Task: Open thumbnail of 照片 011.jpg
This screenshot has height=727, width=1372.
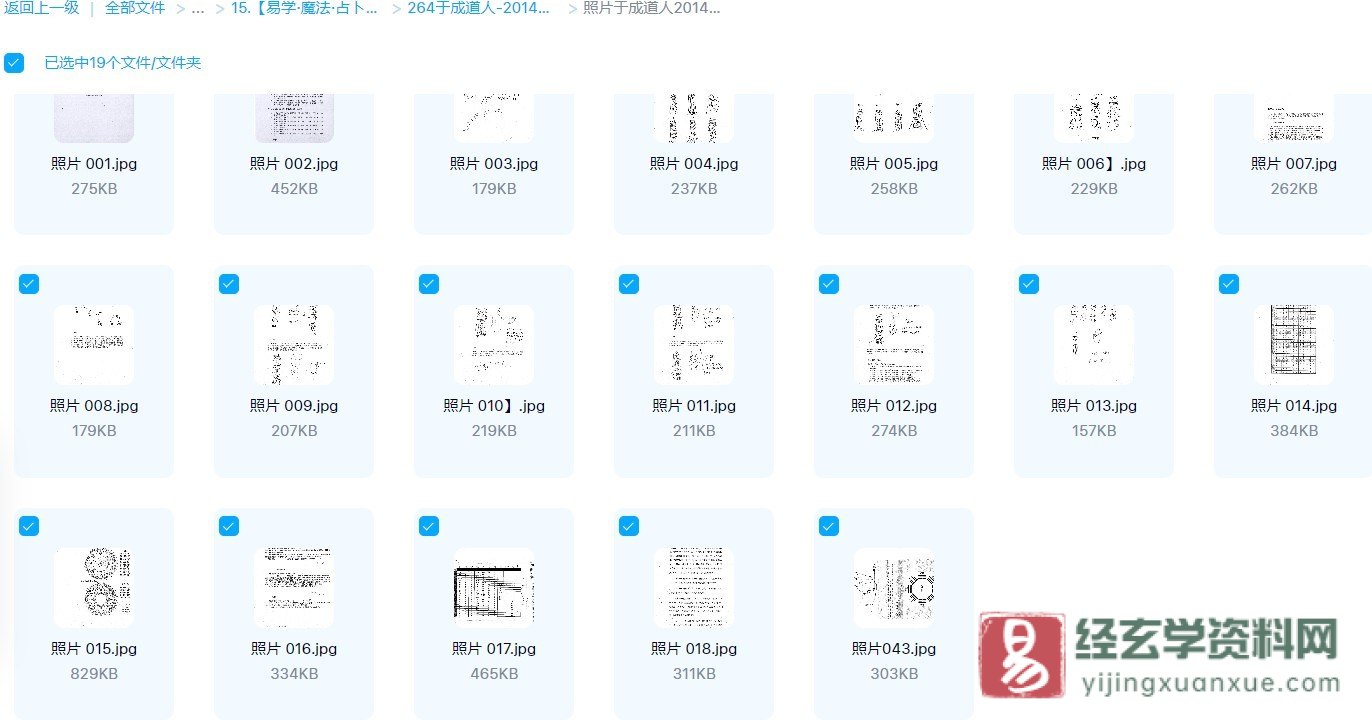Action: (694, 345)
